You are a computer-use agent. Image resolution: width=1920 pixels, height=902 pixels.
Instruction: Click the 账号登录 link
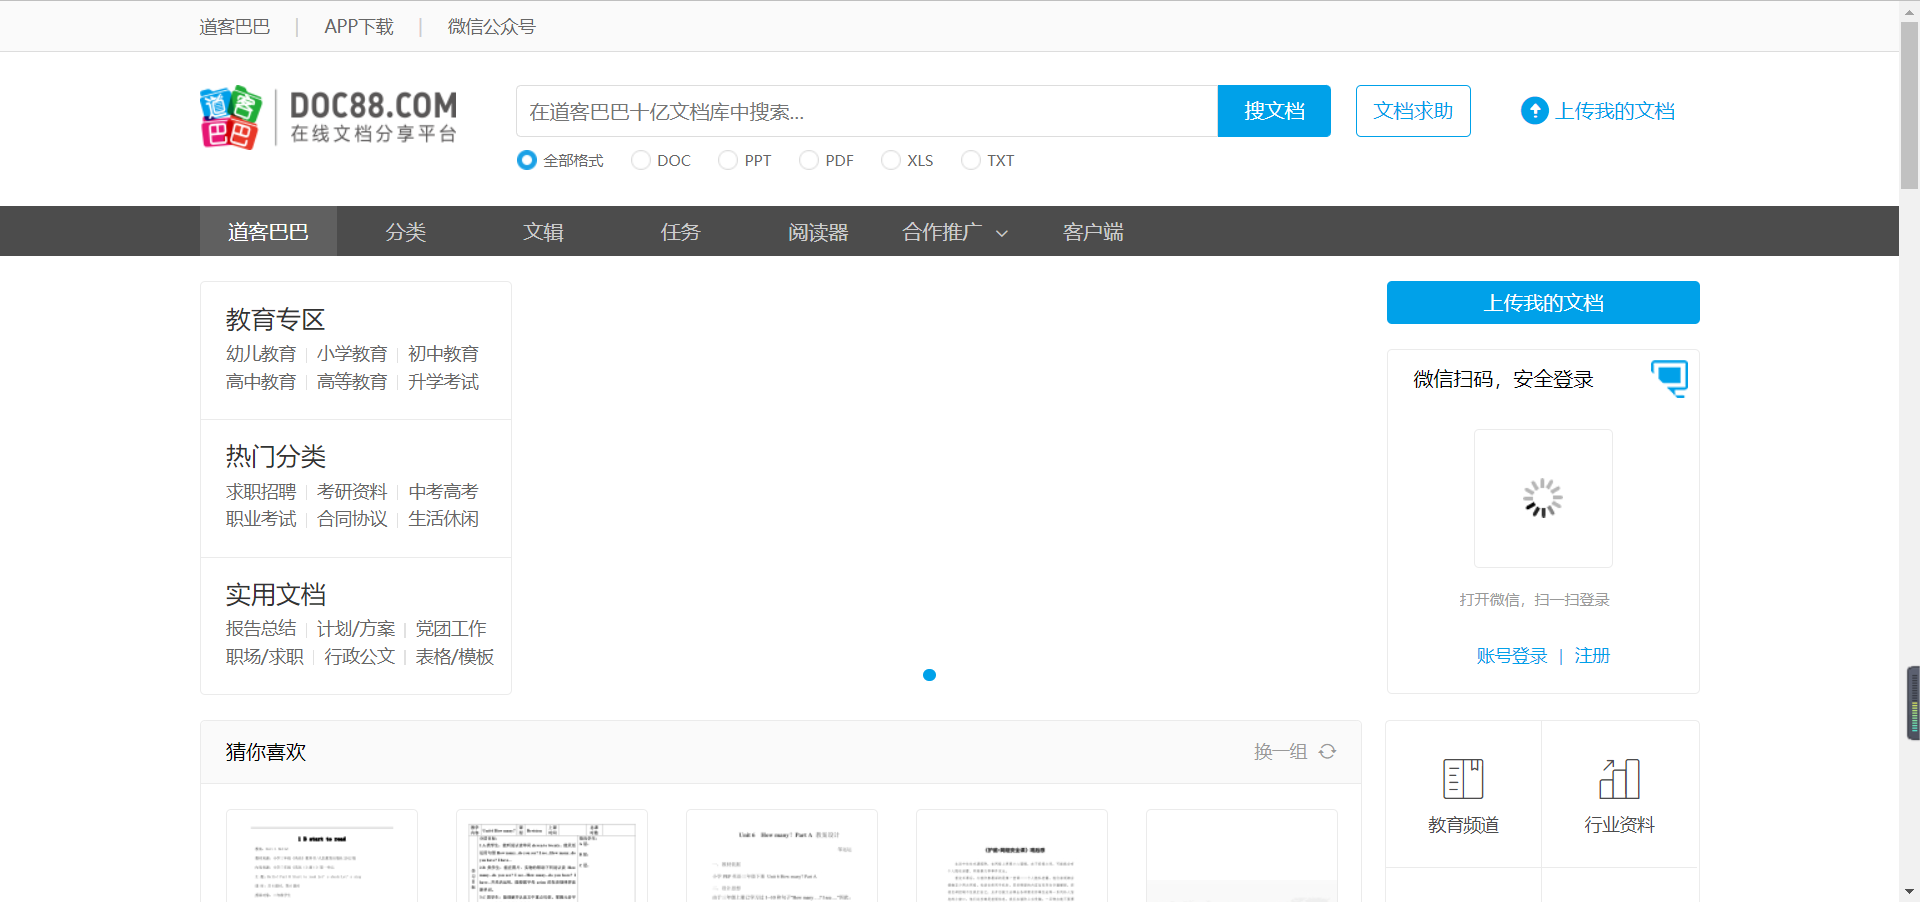(x=1512, y=656)
